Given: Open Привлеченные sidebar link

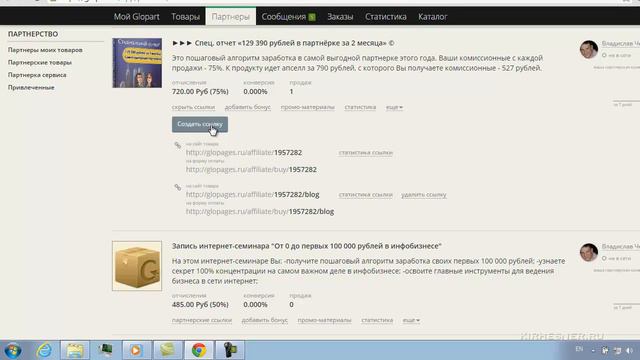Looking at the screenshot, I should (x=31, y=87).
